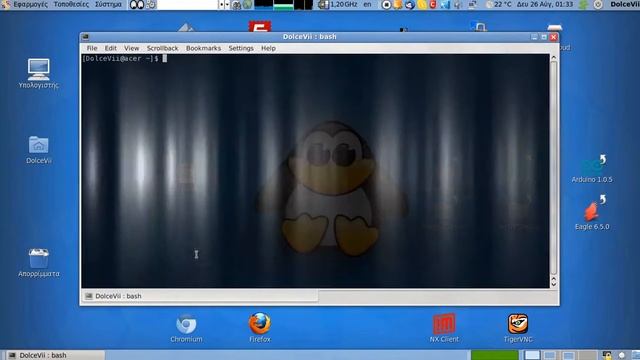Image resolution: width=640 pixels, height=360 pixels.
Task: Switch to the fourth workspace
Action: point(587,355)
